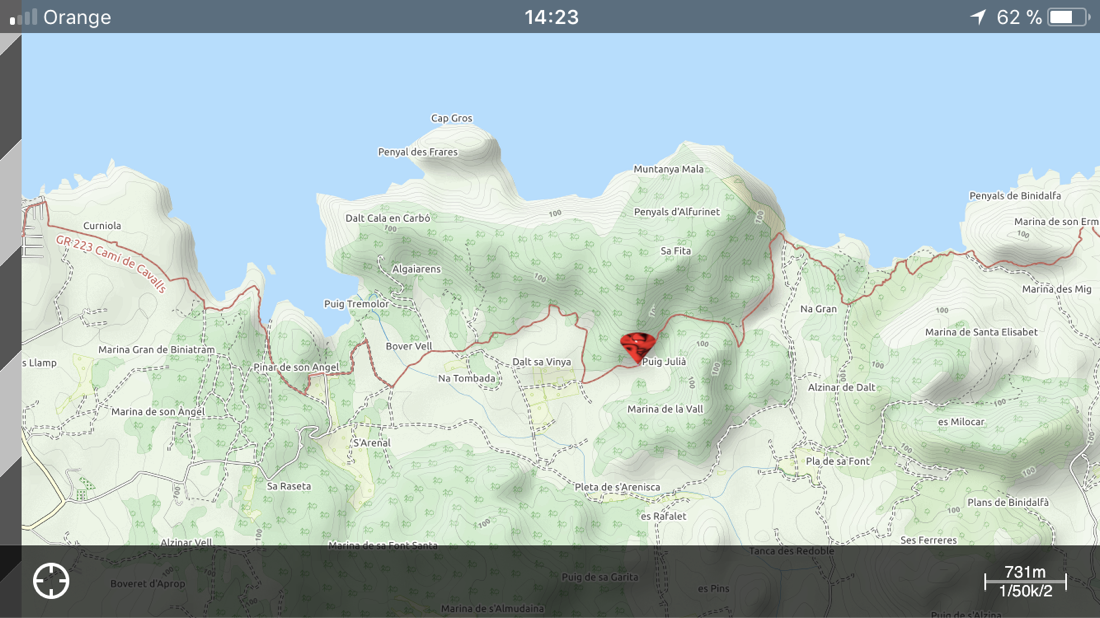The width and height of the screenshot is (1100, 618).
Task: Select the Marina de Santa Elisabet label
Action: (x=981, y=332)
